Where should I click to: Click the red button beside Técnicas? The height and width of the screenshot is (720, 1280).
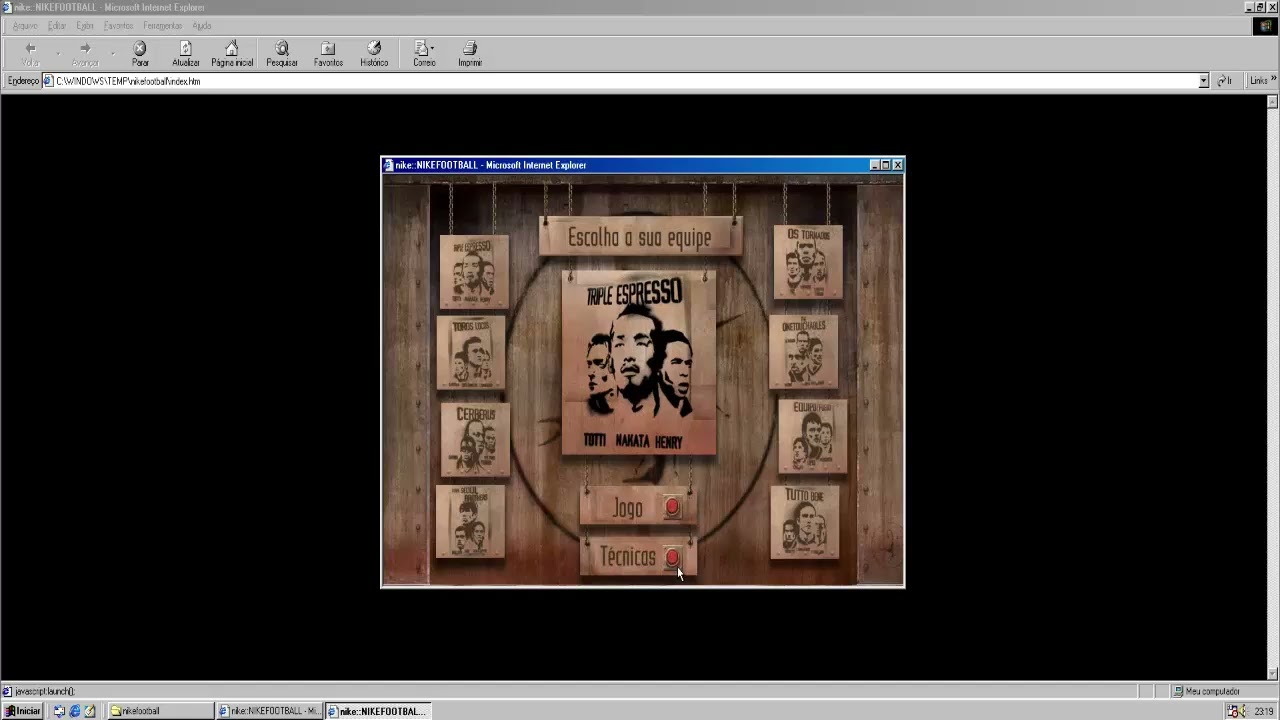[672, 558]
